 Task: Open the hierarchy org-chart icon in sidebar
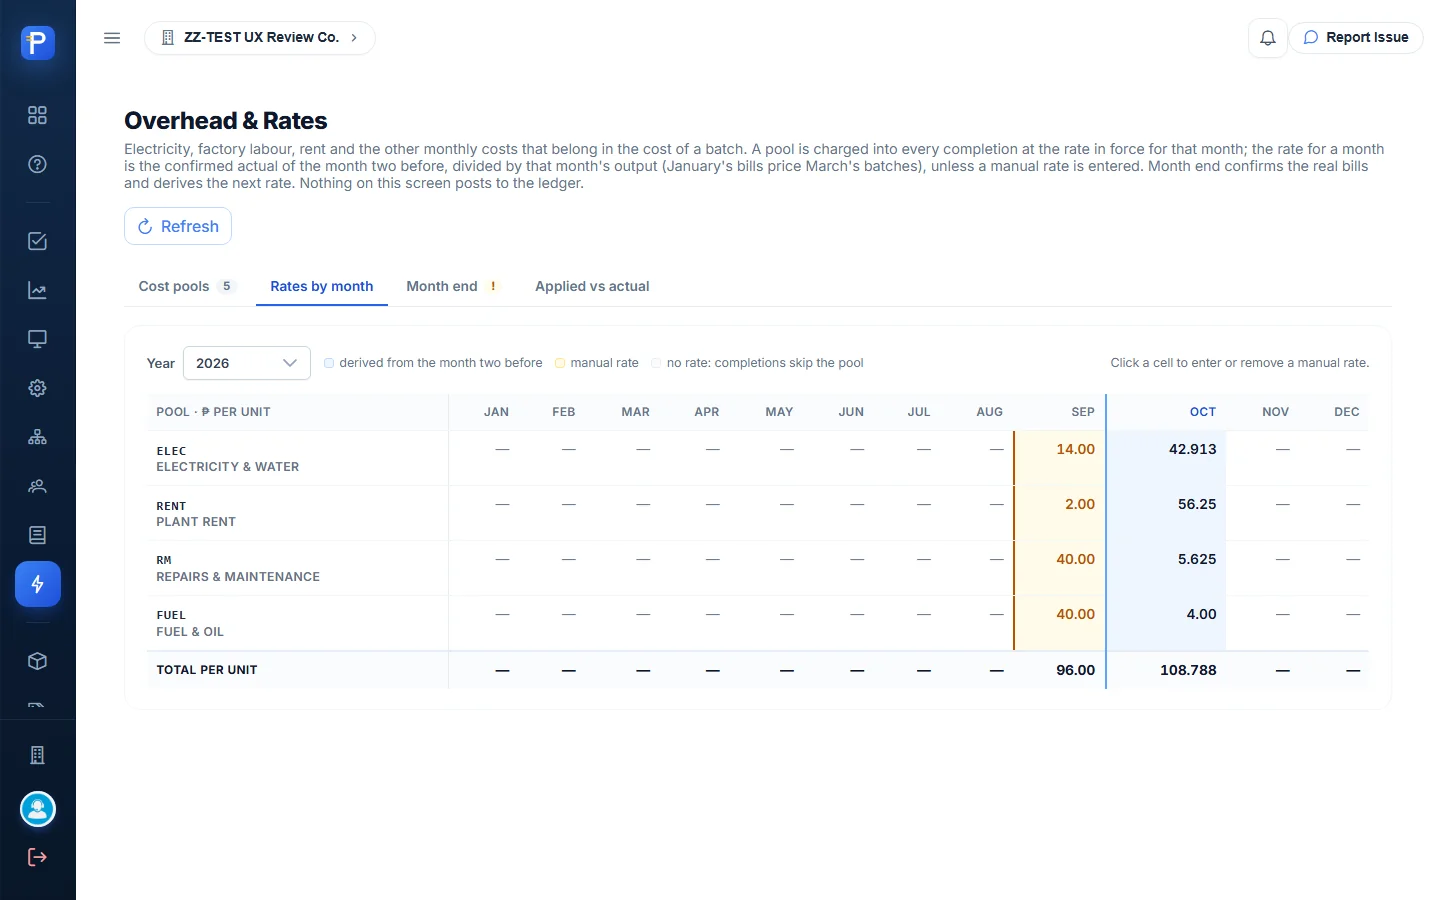click(x=37, y=437)
